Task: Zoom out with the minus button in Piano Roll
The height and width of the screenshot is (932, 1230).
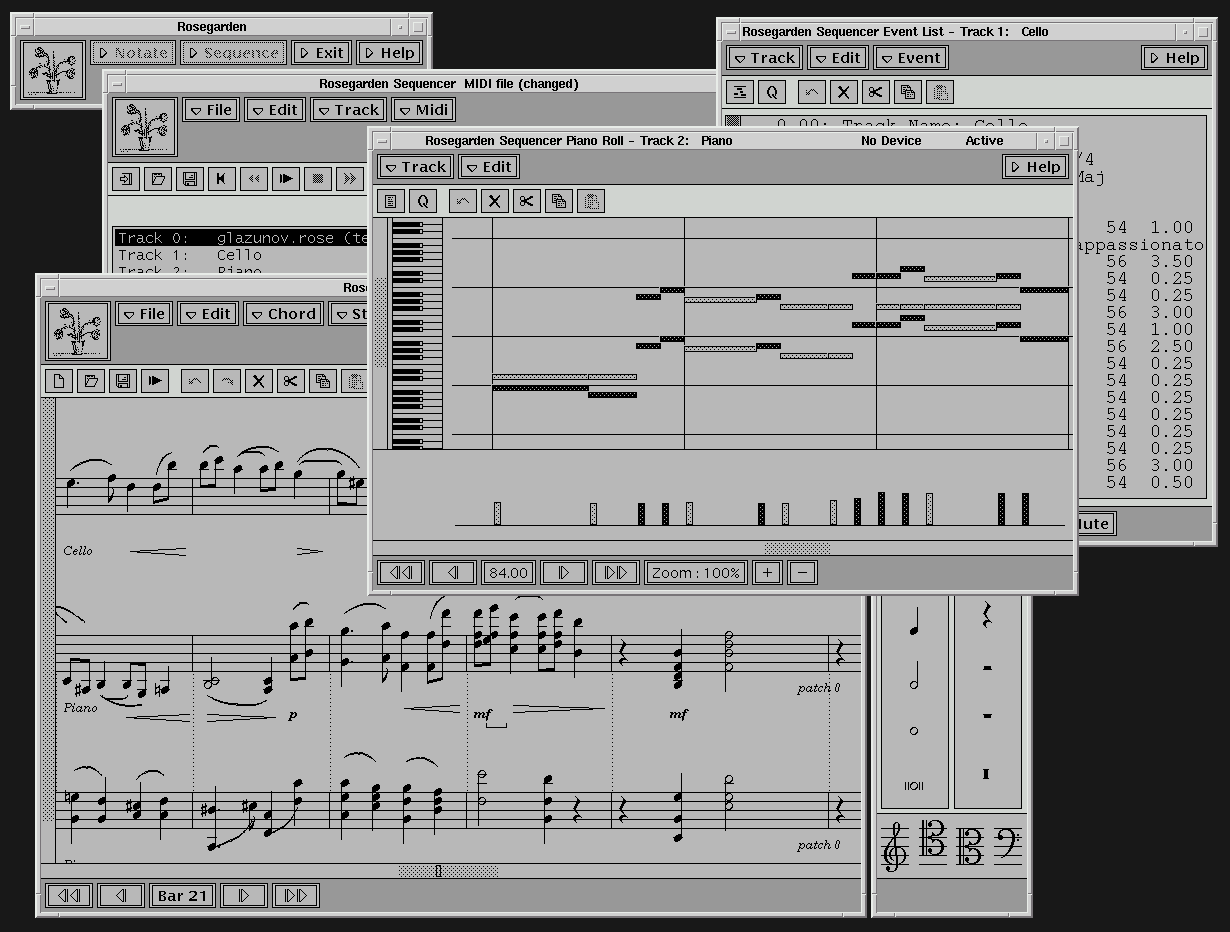Action: pos(802,573)
